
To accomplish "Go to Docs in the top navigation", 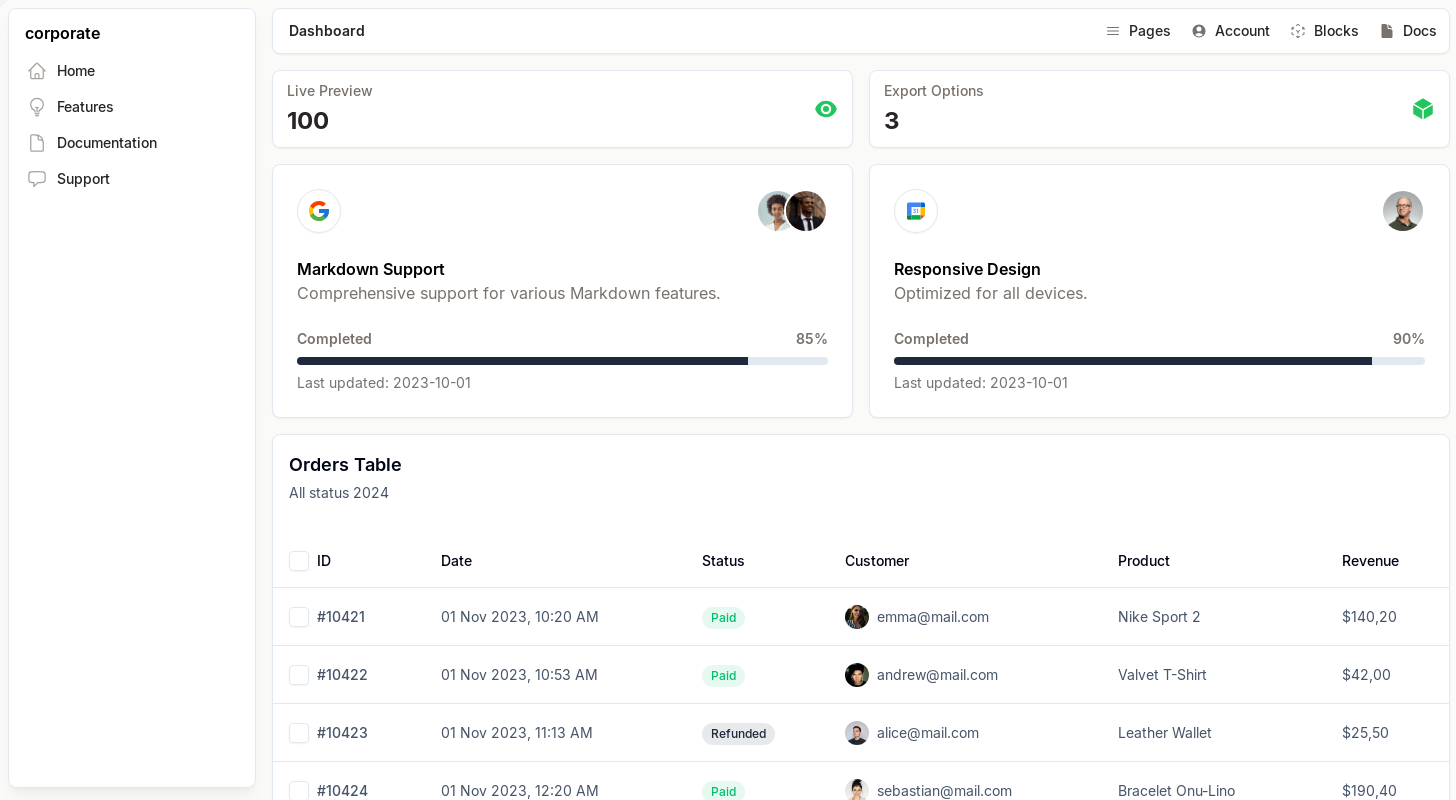I will [1408, 31].
